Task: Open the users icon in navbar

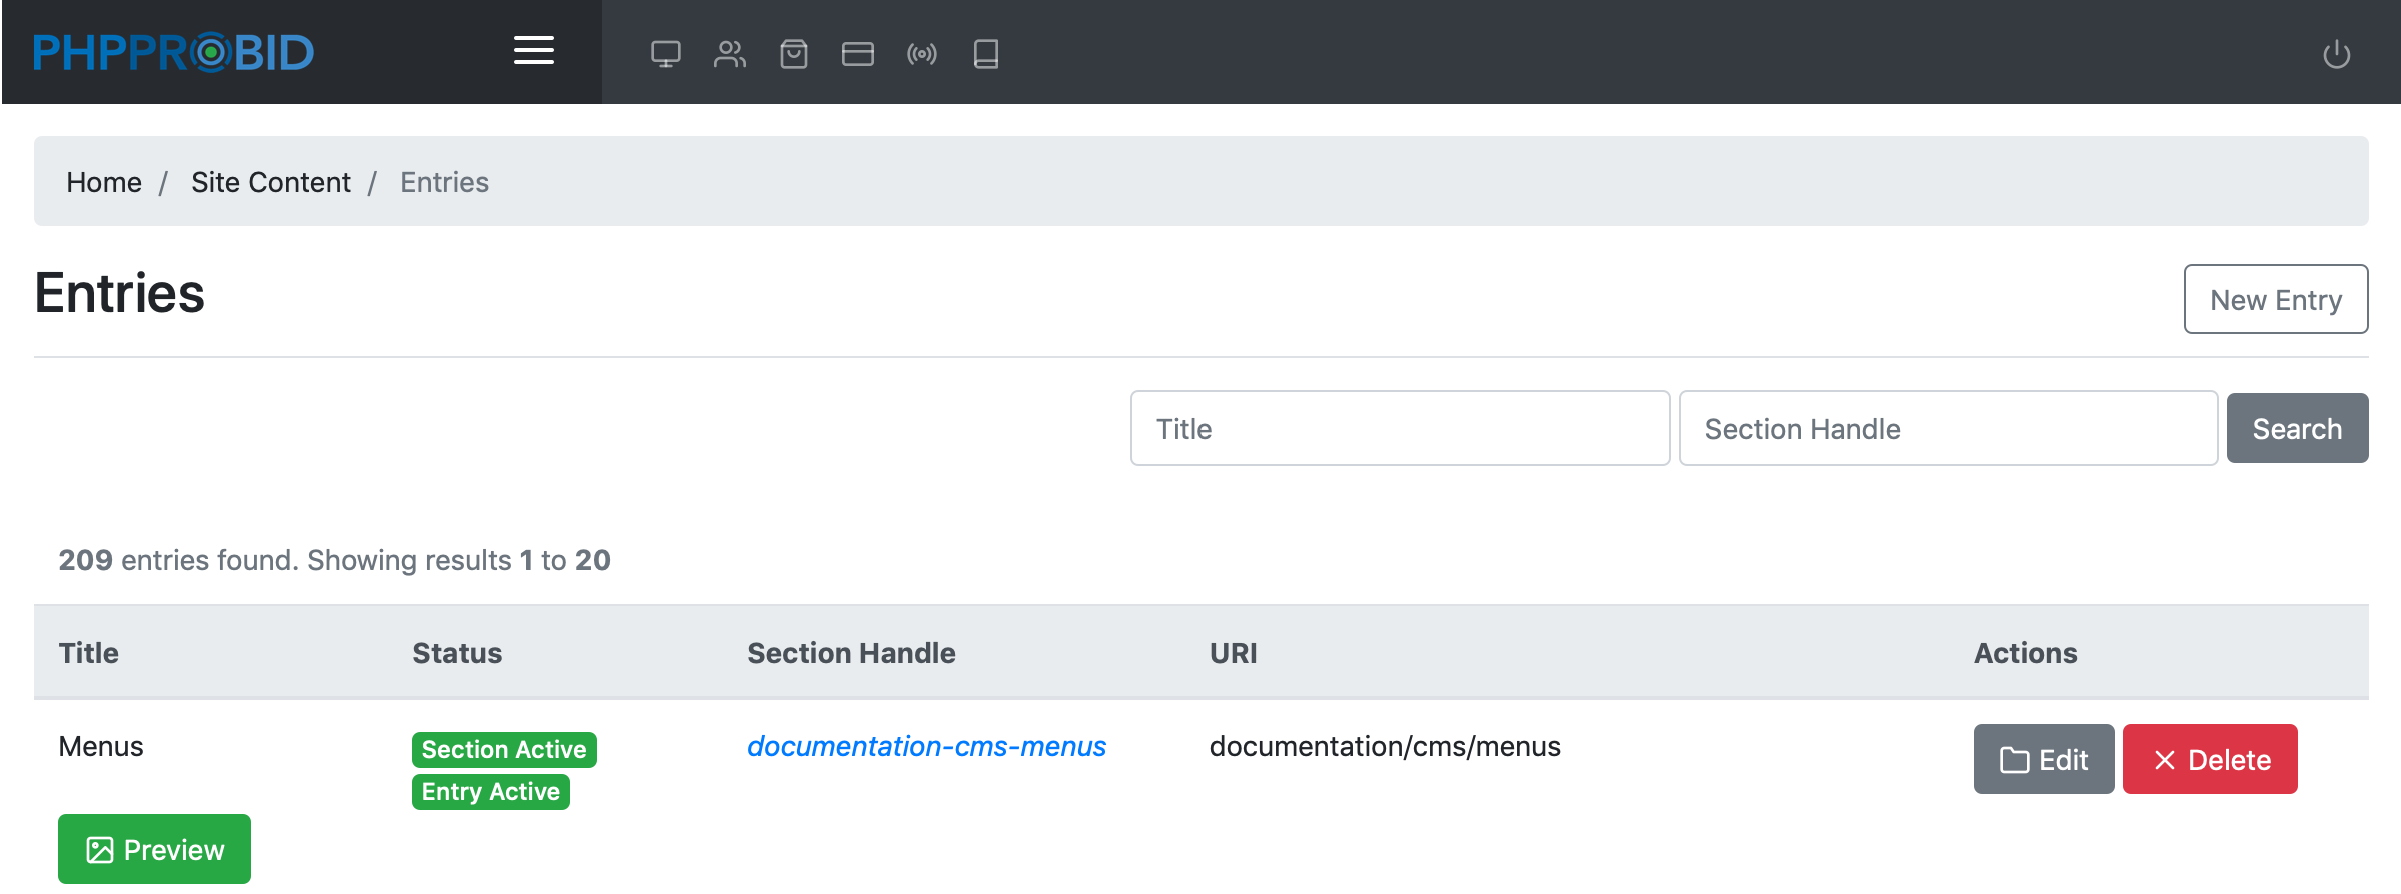Action: [729, 54]
